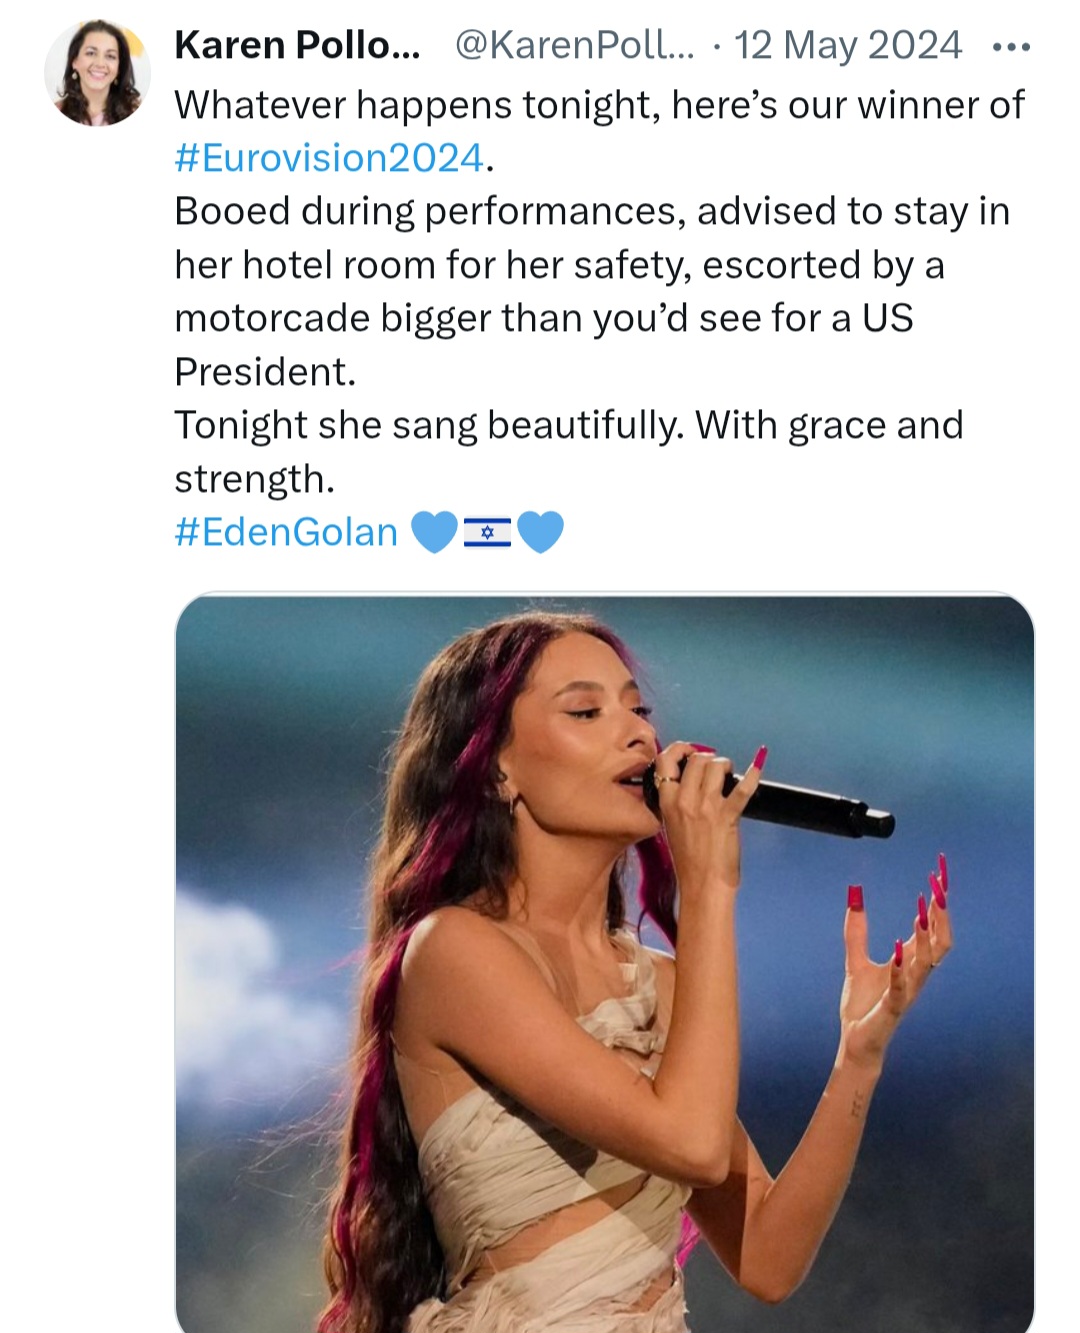Visit the @KarenPoll... handle
The height and width of the screenshot is (1333, 1080).
pyautogui.click(x=574, y=46)
